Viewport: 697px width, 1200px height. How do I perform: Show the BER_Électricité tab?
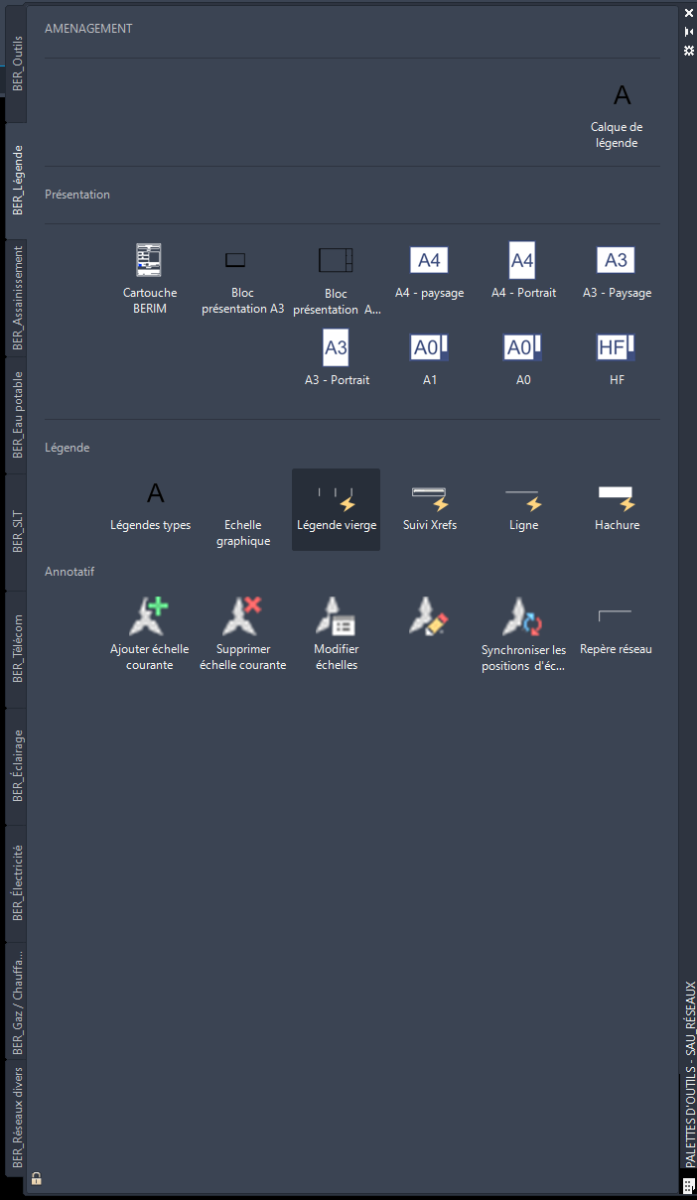click(x=17, y=883)
